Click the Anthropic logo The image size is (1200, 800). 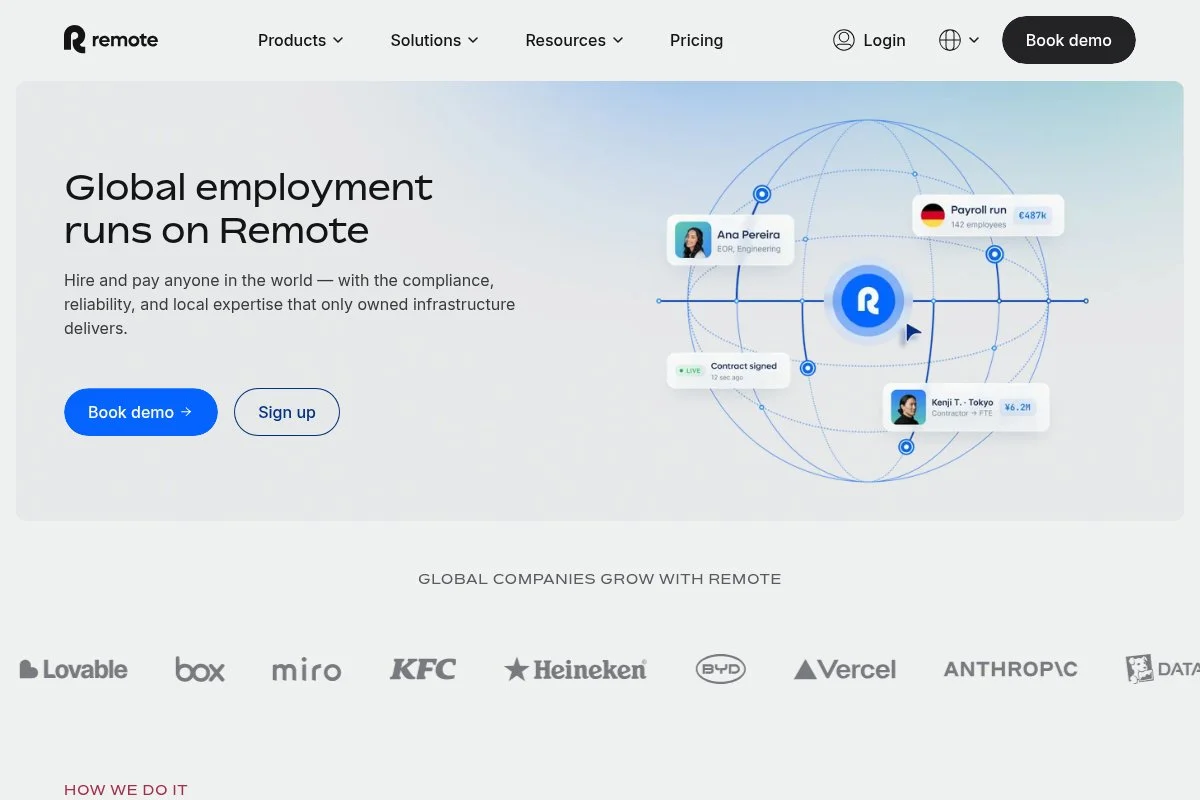tap(1011, 669)
